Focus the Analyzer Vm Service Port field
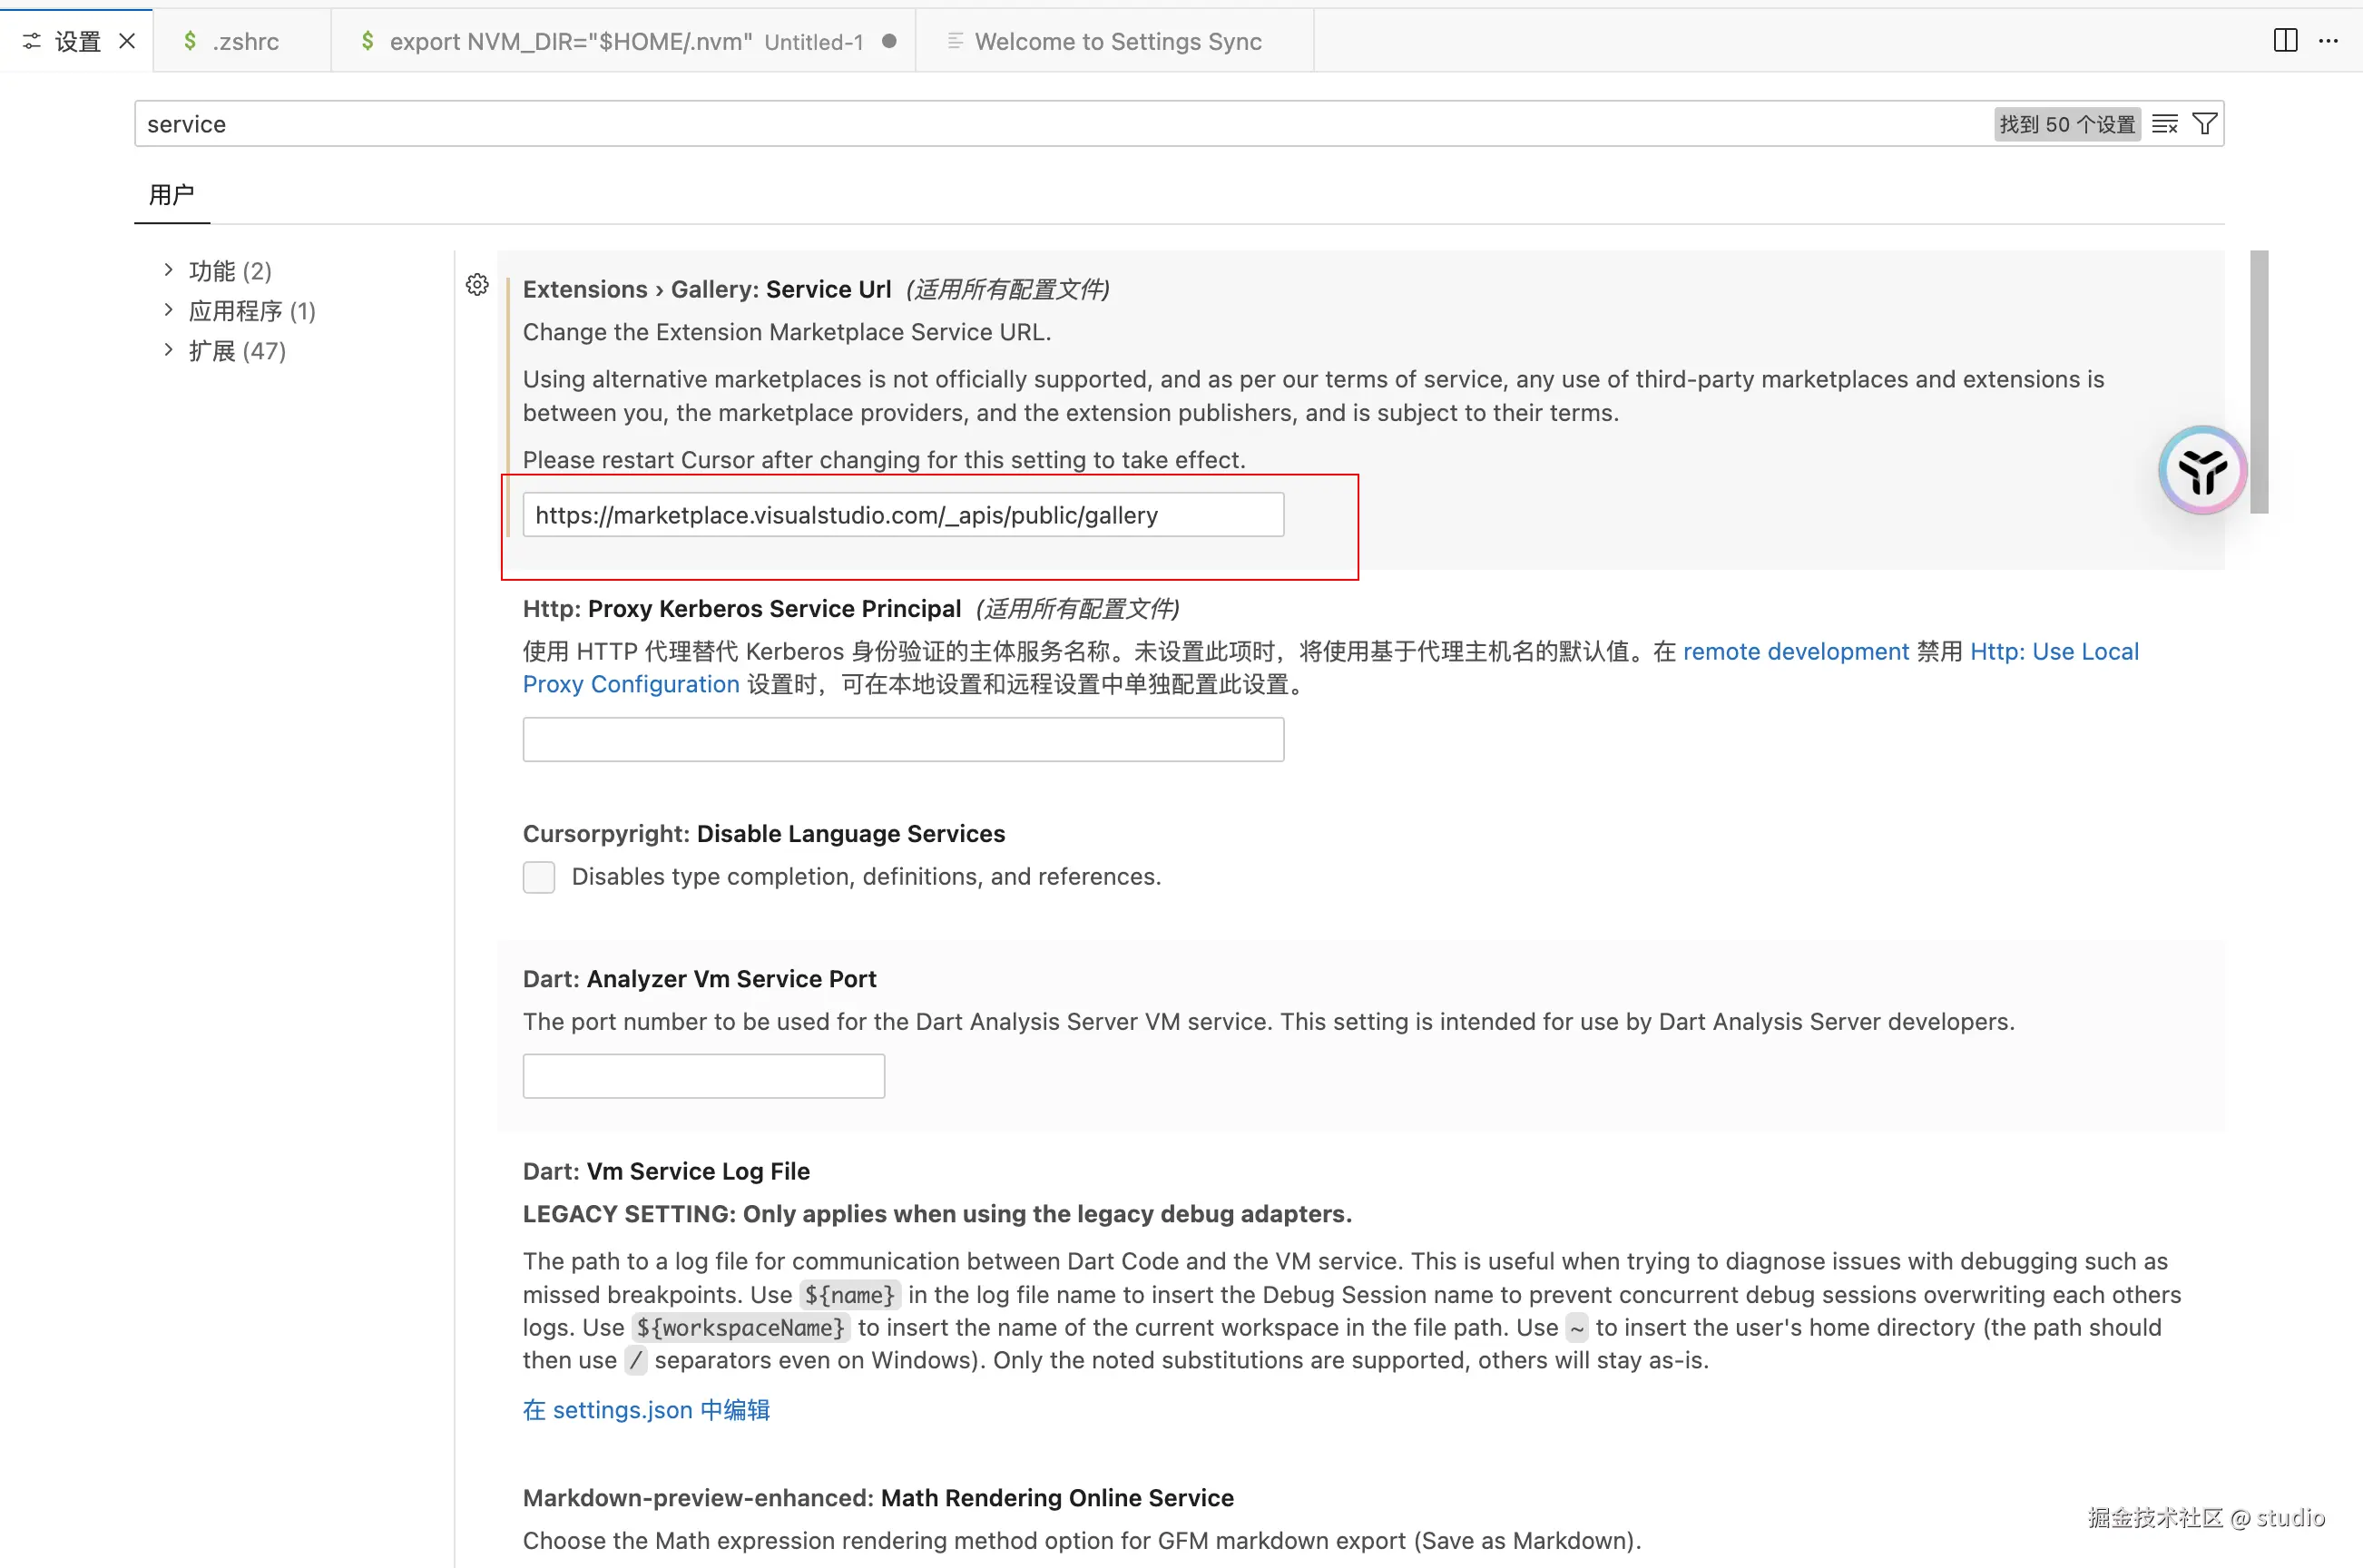The width and height of the screenshot is (2363, 1568). (x=703, y=1076)
